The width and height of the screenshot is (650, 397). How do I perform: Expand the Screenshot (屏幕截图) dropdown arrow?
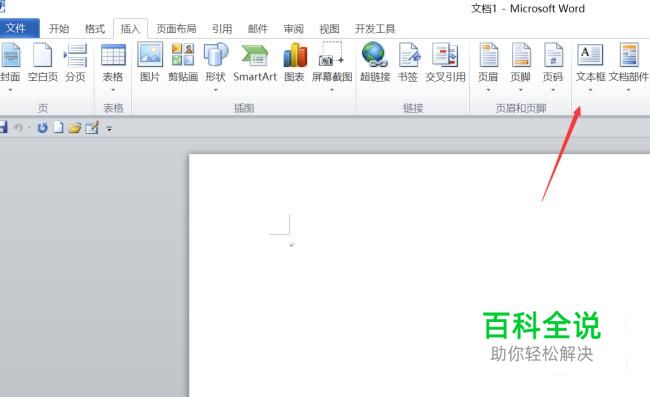pyautogui.click(x=332, y=90)
